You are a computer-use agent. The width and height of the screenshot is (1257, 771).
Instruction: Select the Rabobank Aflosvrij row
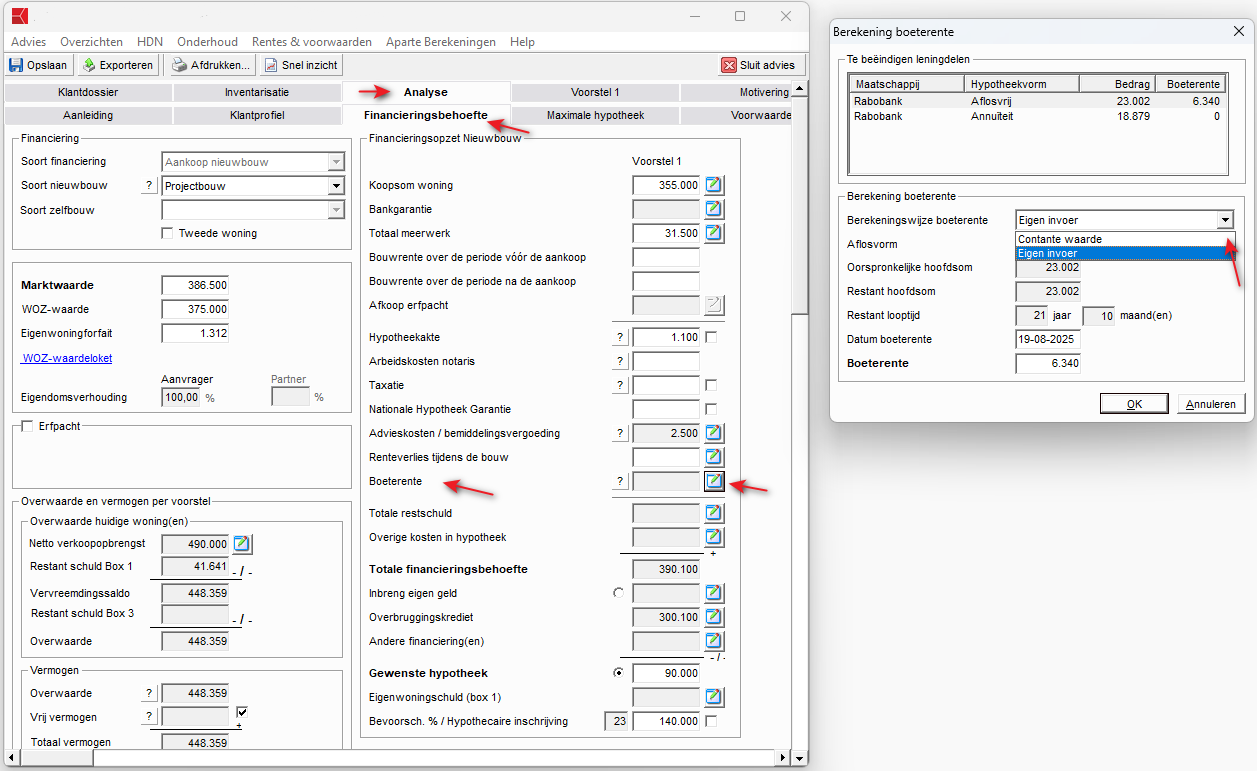coord(1036,100)
